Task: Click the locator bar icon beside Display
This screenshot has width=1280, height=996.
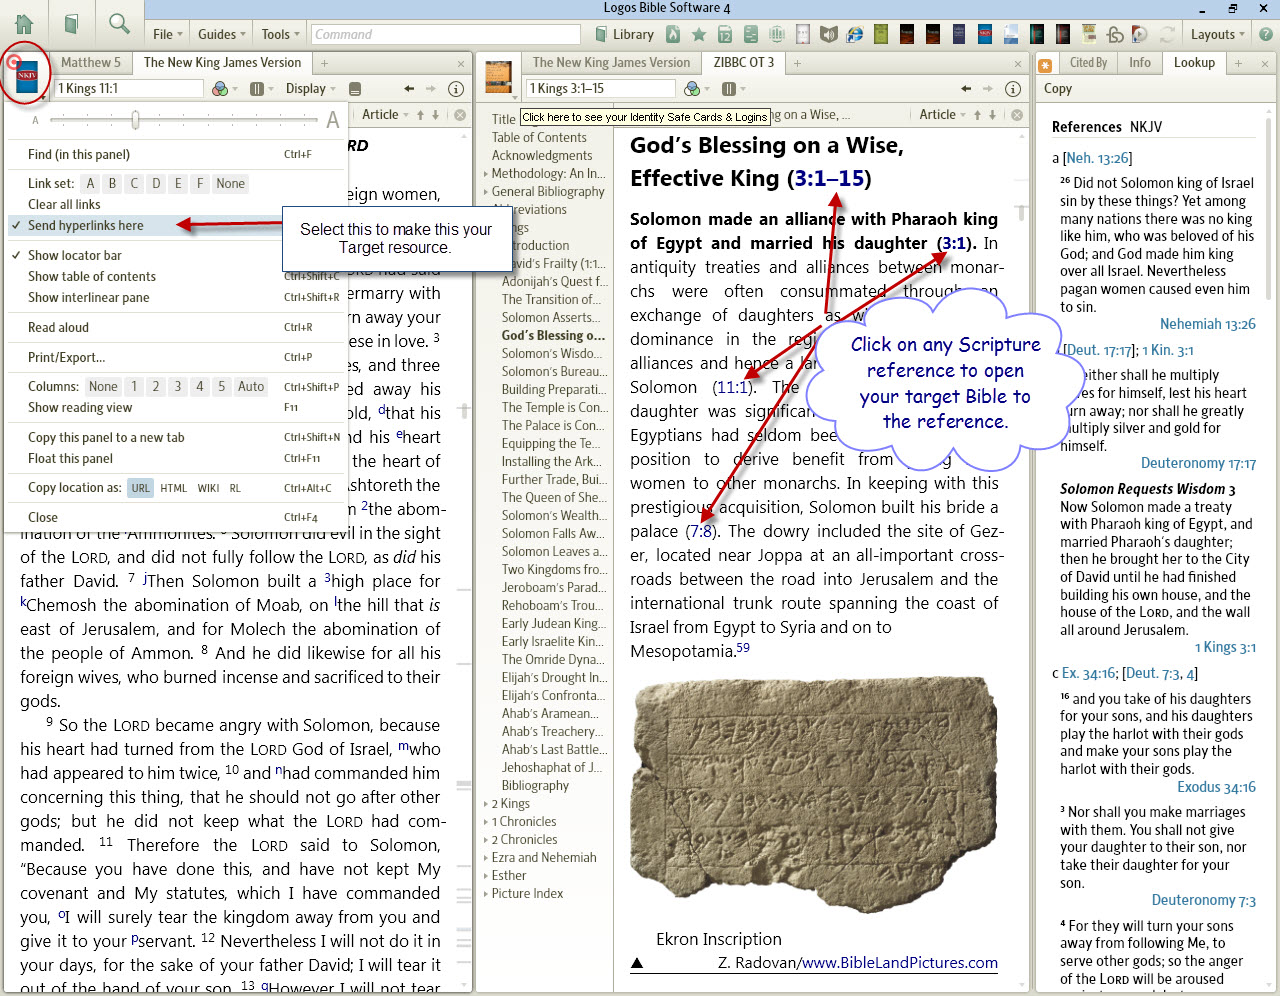Action: (x=355, y=89)
